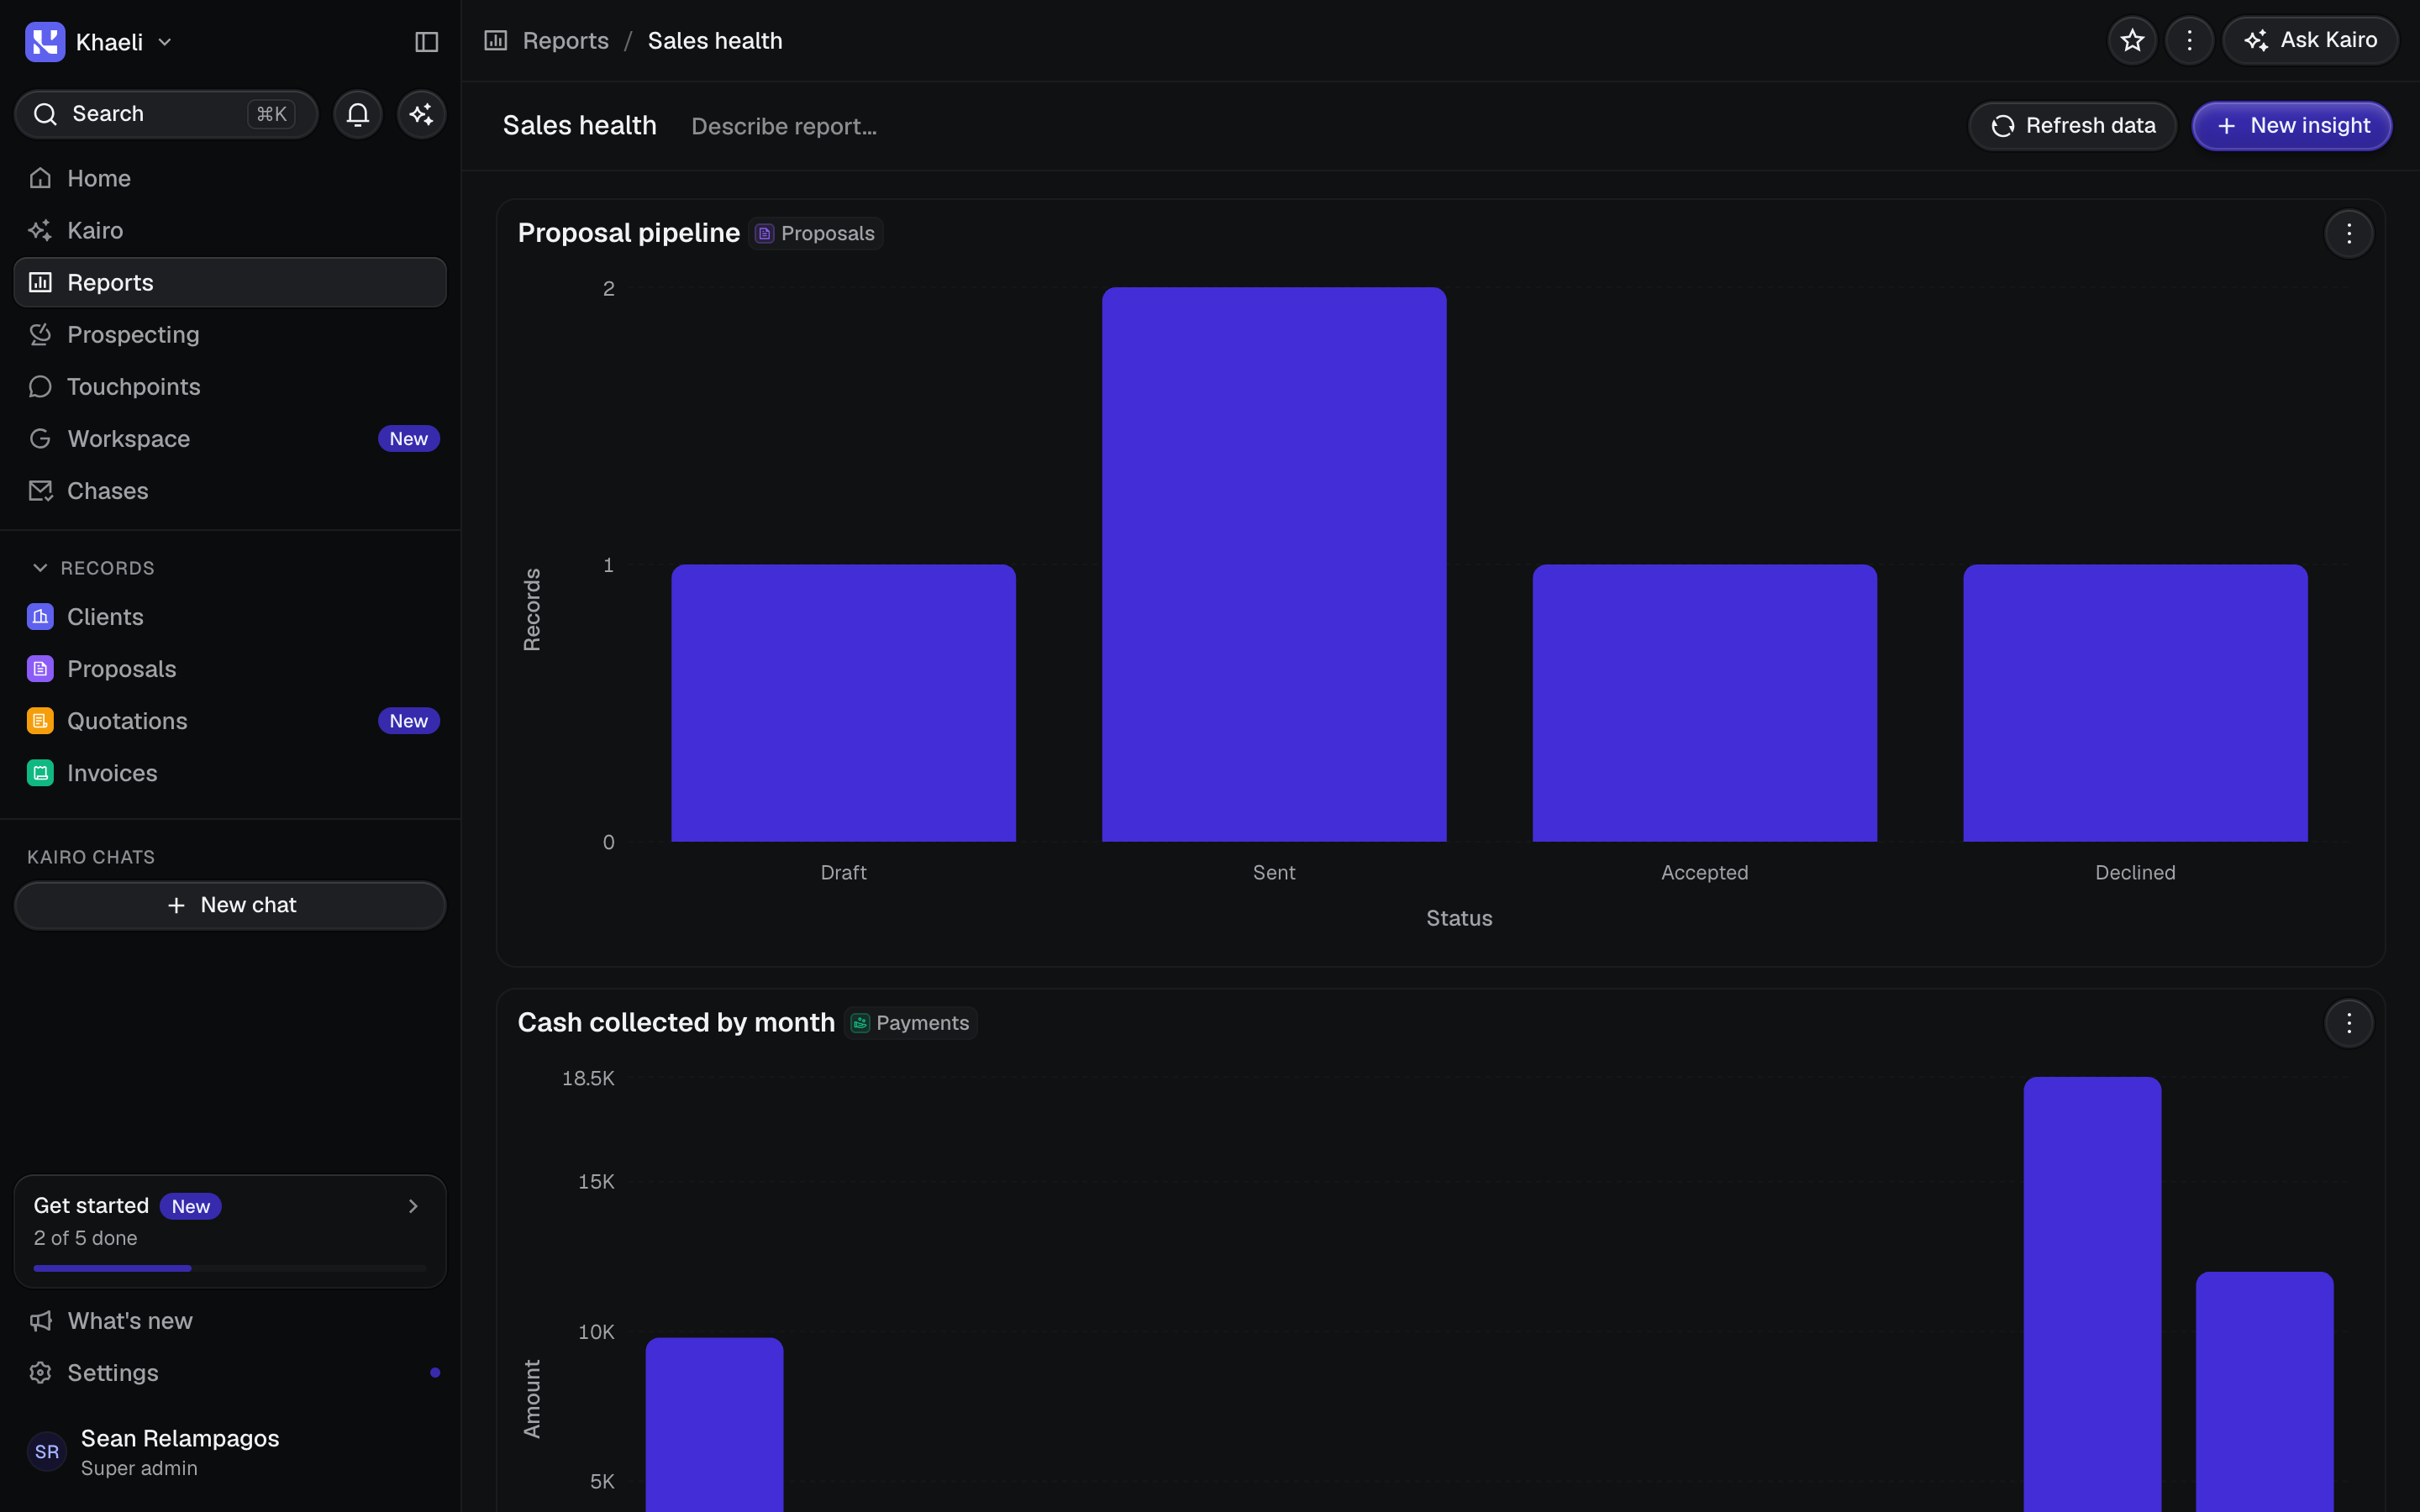This screenshot has width=2420, height=1512.
Task: Click Settings notification dot
Action: click(x=435, y=1373)
